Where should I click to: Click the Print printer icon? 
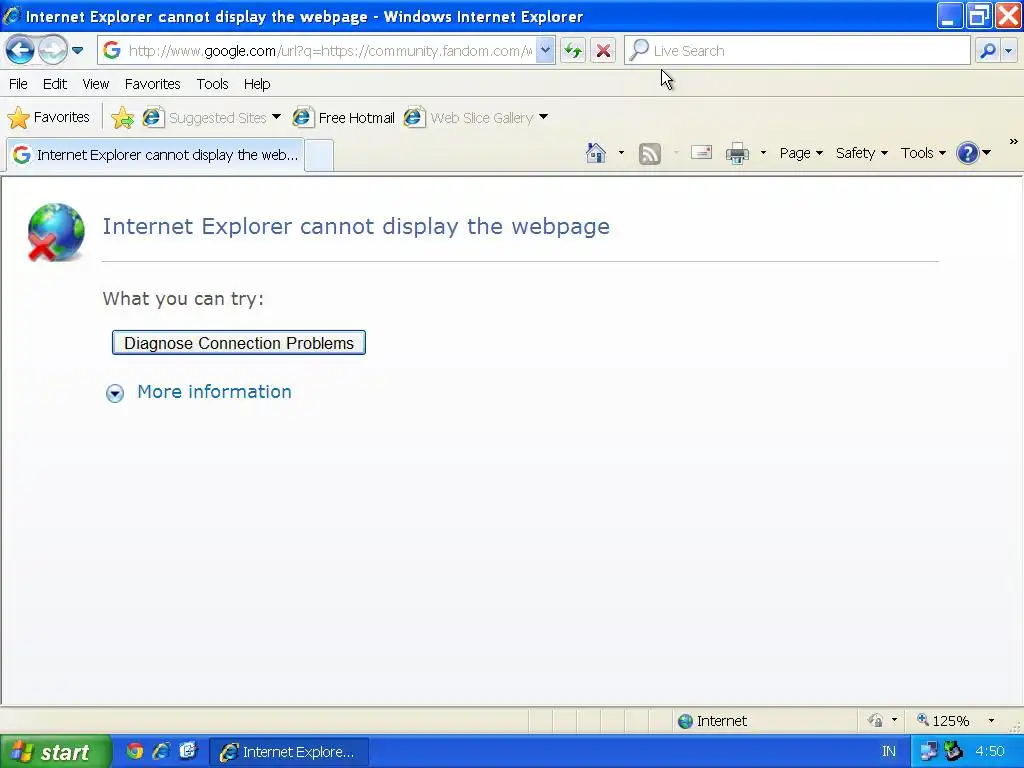click(x=737, y=153)
